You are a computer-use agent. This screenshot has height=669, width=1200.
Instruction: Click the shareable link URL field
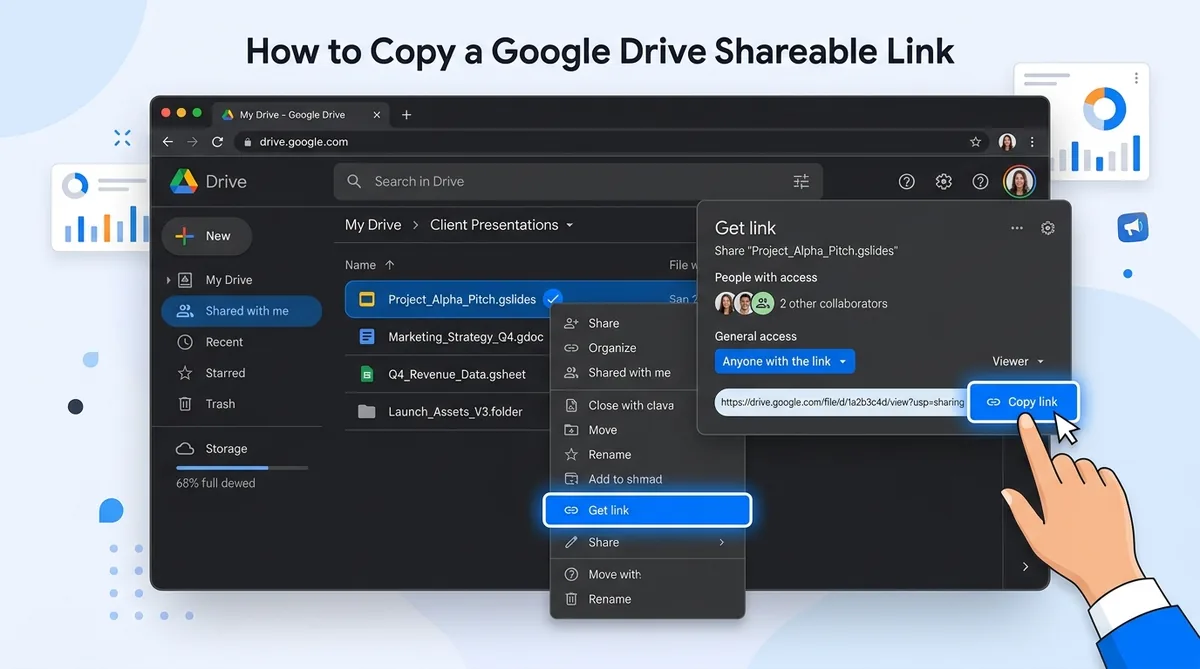click(842, 402)
